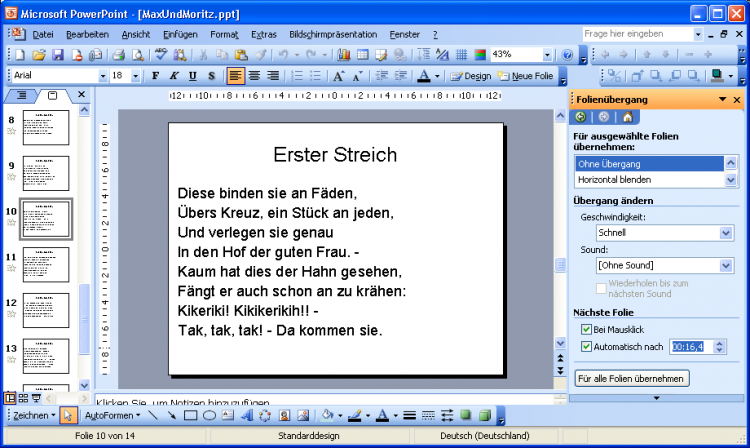Uncheck the 'Automatisch nach' option
750x448 pixels.
(x=586, y=346)
